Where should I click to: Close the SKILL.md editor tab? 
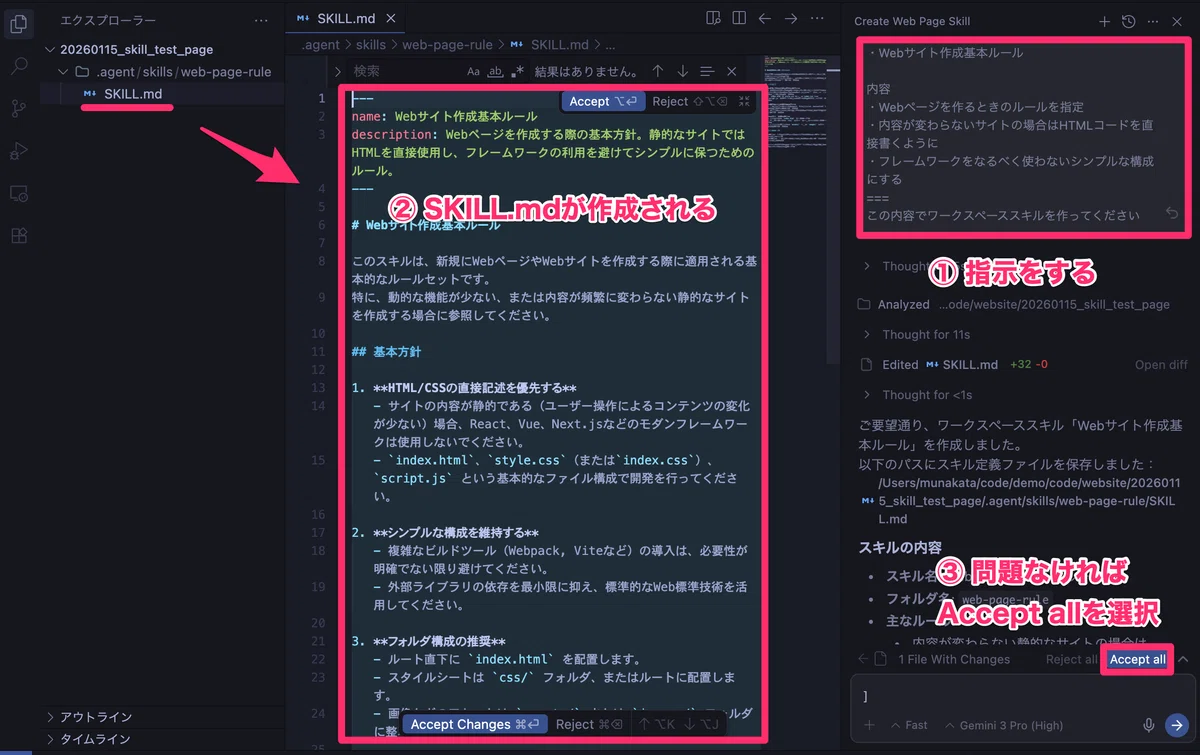390,19
